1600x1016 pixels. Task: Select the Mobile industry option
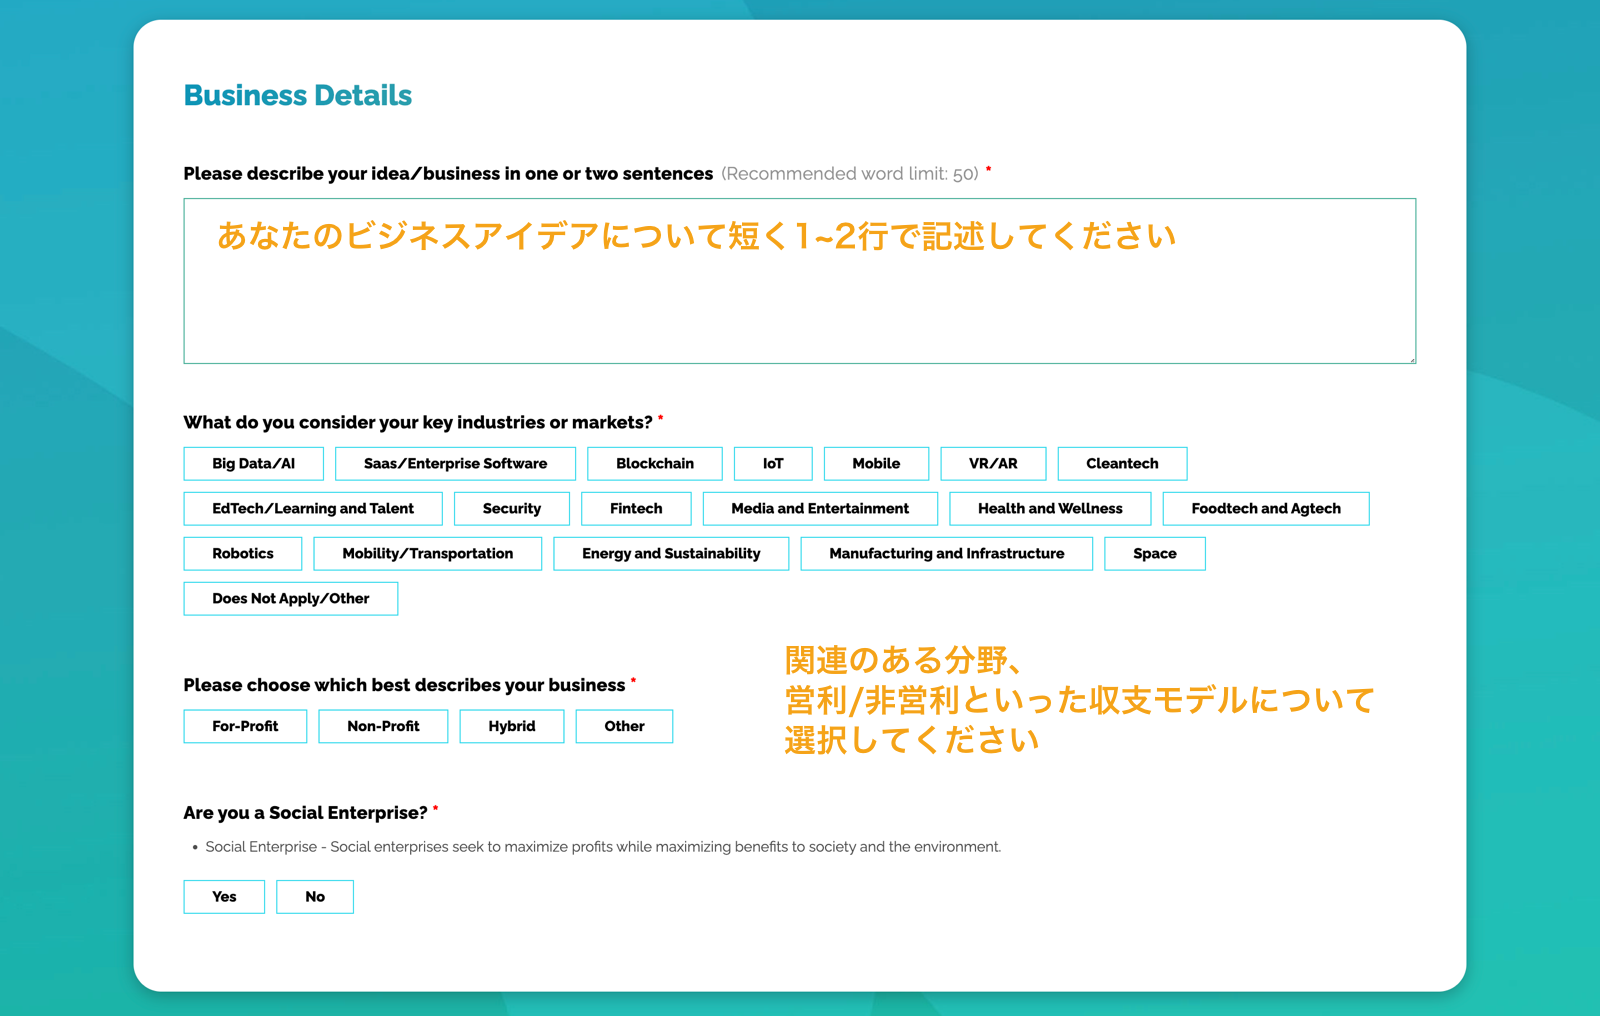(x=876, y=464)
